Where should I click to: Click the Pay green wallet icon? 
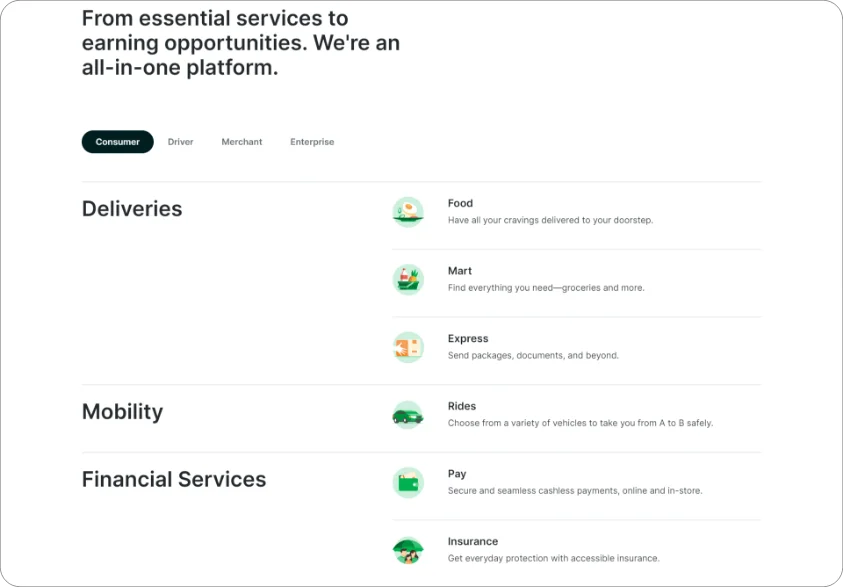click(408, 483)
